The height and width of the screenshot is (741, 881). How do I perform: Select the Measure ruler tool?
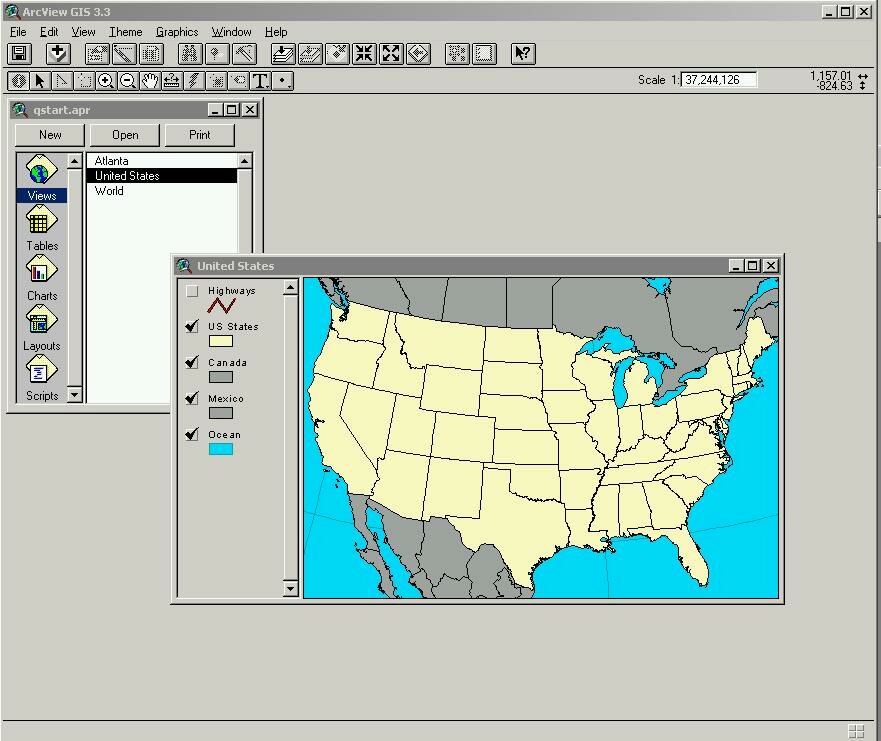pyautogui.click(x=171, y=81)
